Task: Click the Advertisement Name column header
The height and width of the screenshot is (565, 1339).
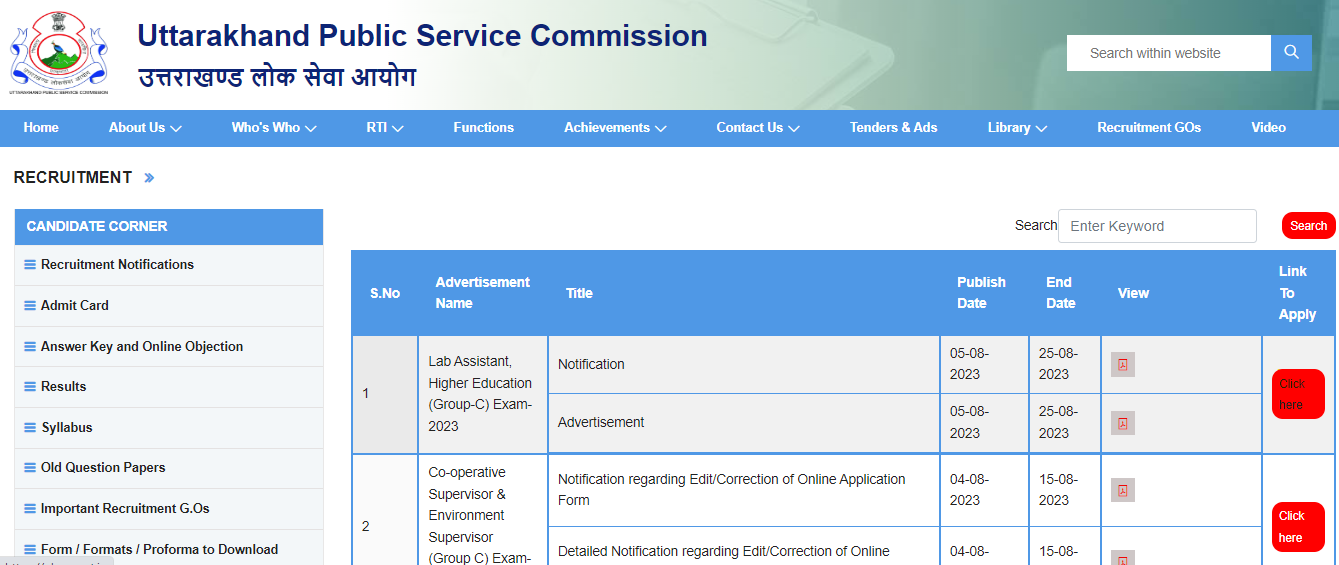Action: coord(483,293)
